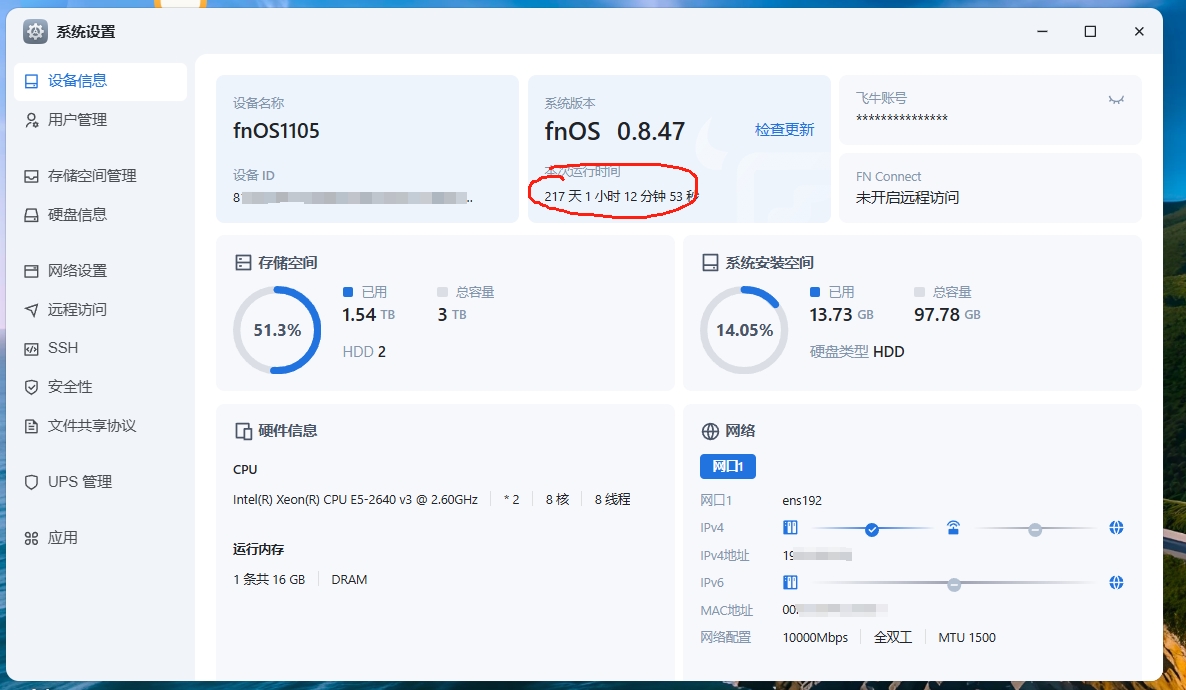This screenshot has width=1186, height=690.
Task: Click the 检查更新 link to check updates
Action: coord(784,129)
